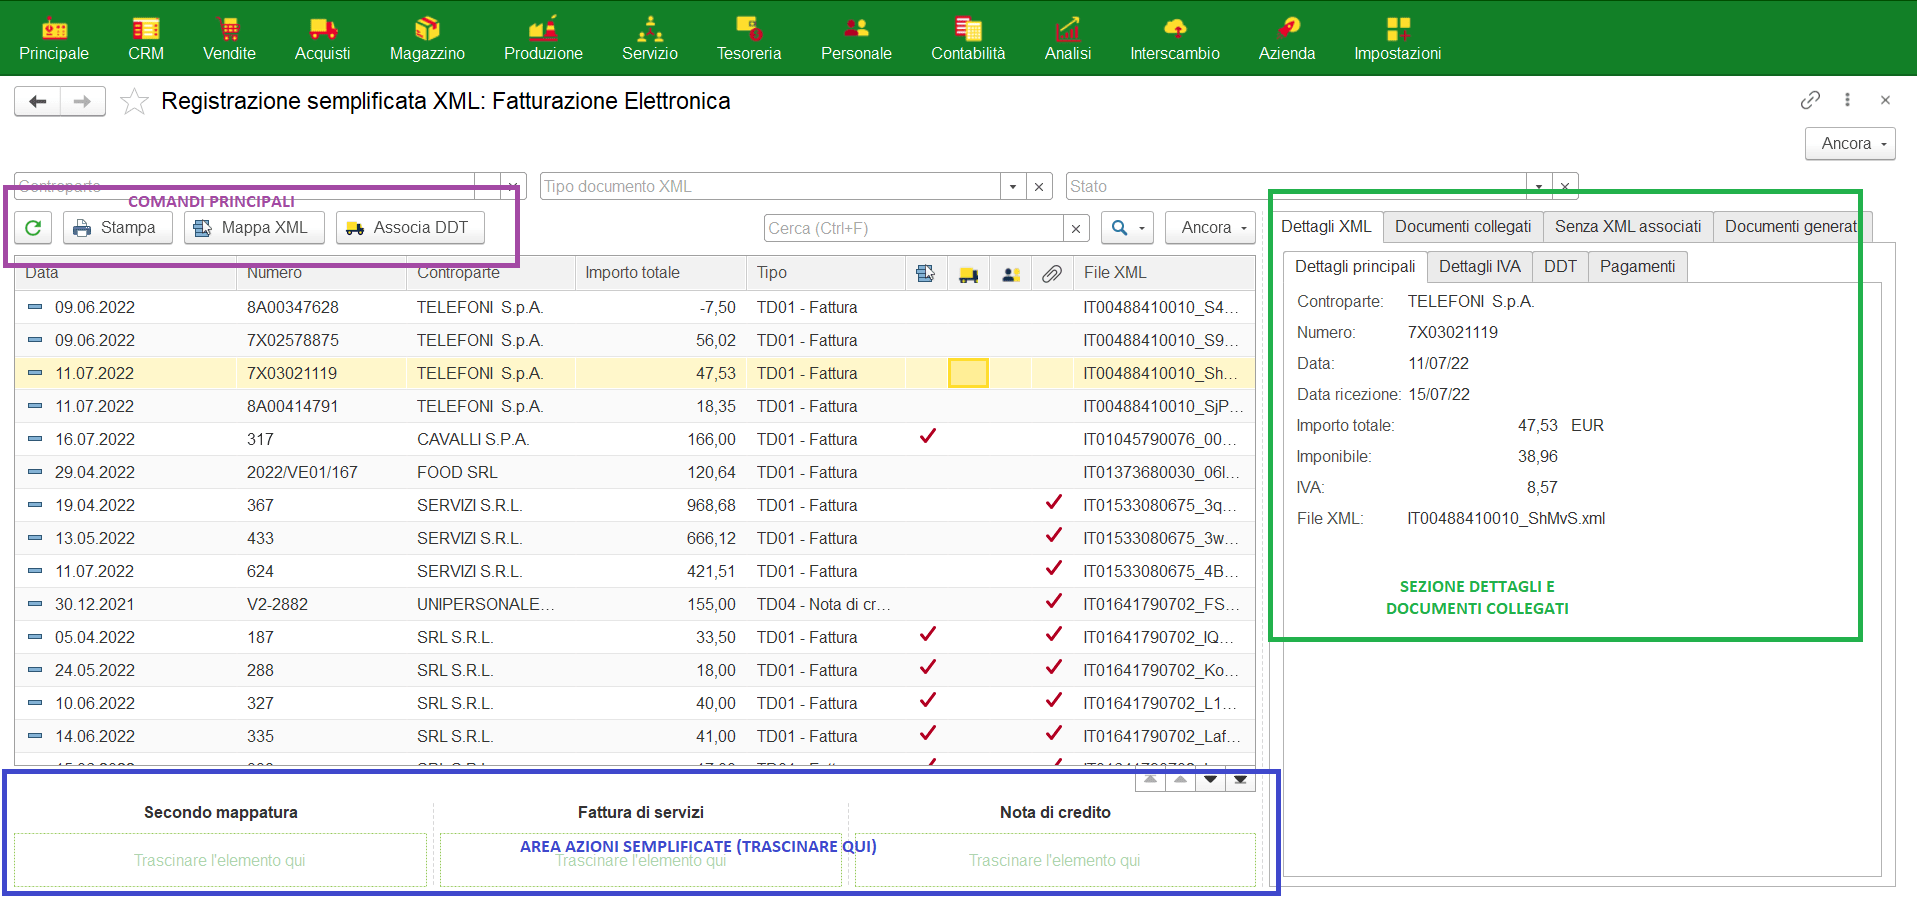Open the Magazzino module
Screen dimensions: 1917x901
pos(427,39)
